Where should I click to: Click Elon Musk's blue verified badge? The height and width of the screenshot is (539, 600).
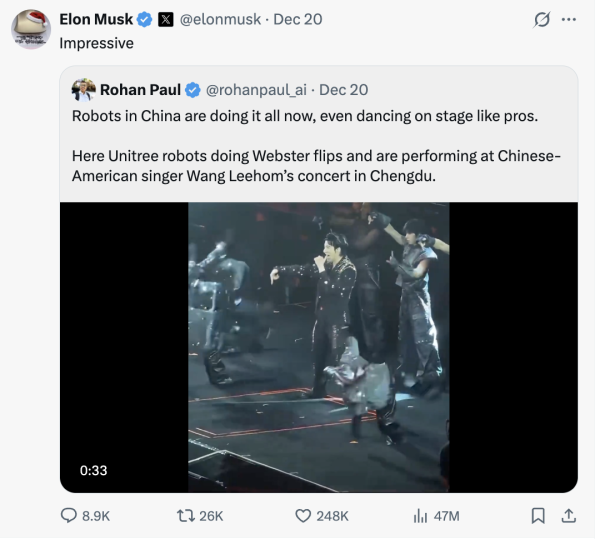pos(145,19)
